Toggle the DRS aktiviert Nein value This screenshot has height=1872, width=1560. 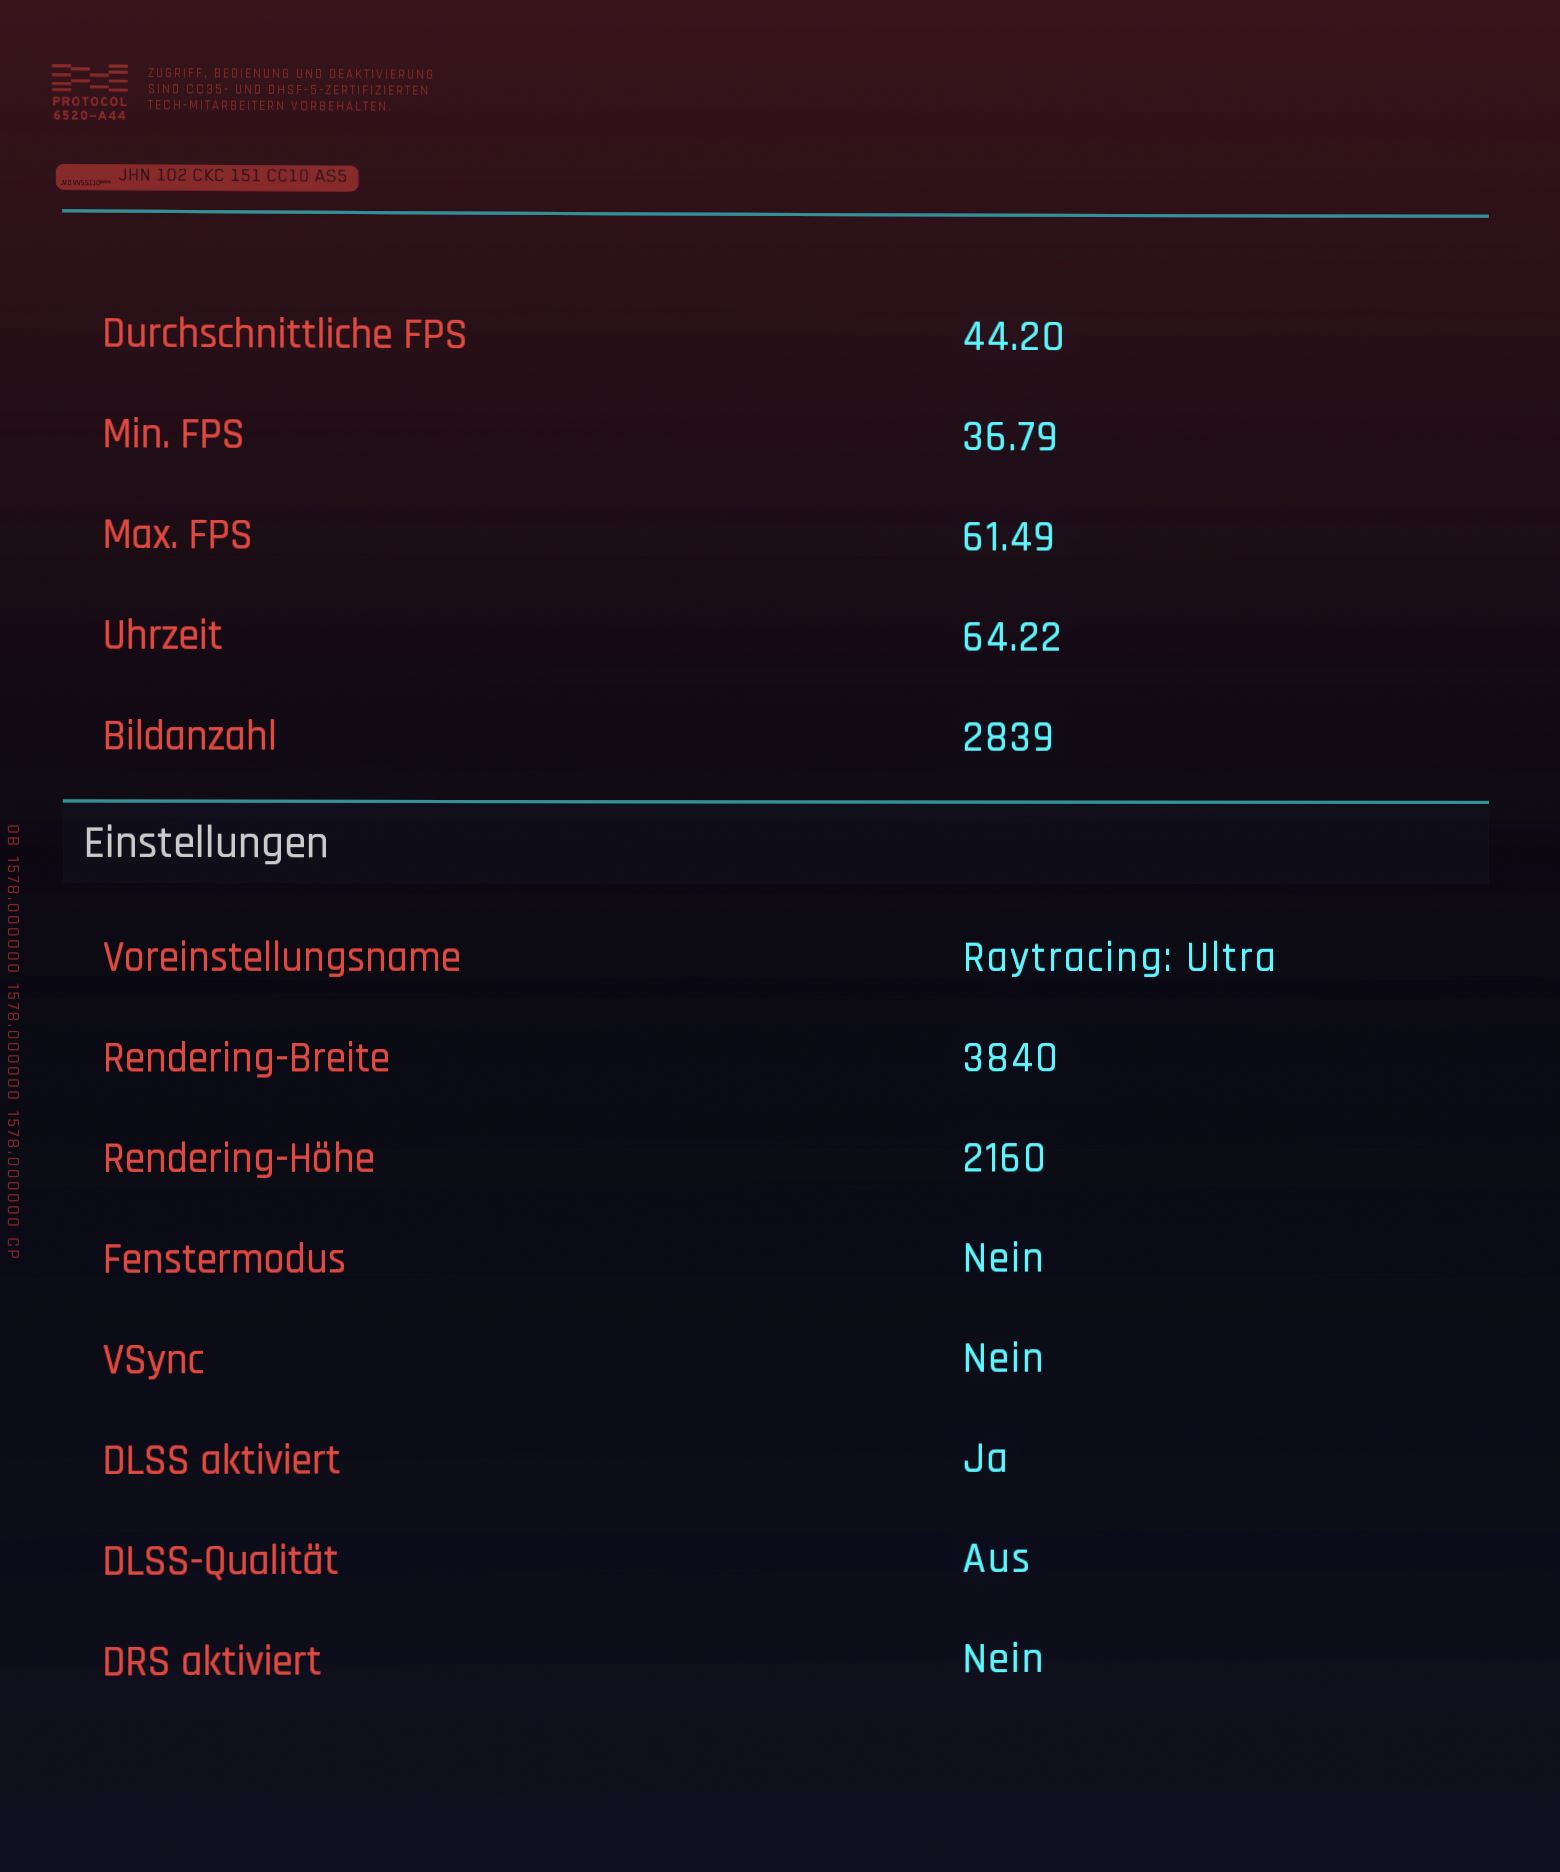(x=1003, y=1659)
